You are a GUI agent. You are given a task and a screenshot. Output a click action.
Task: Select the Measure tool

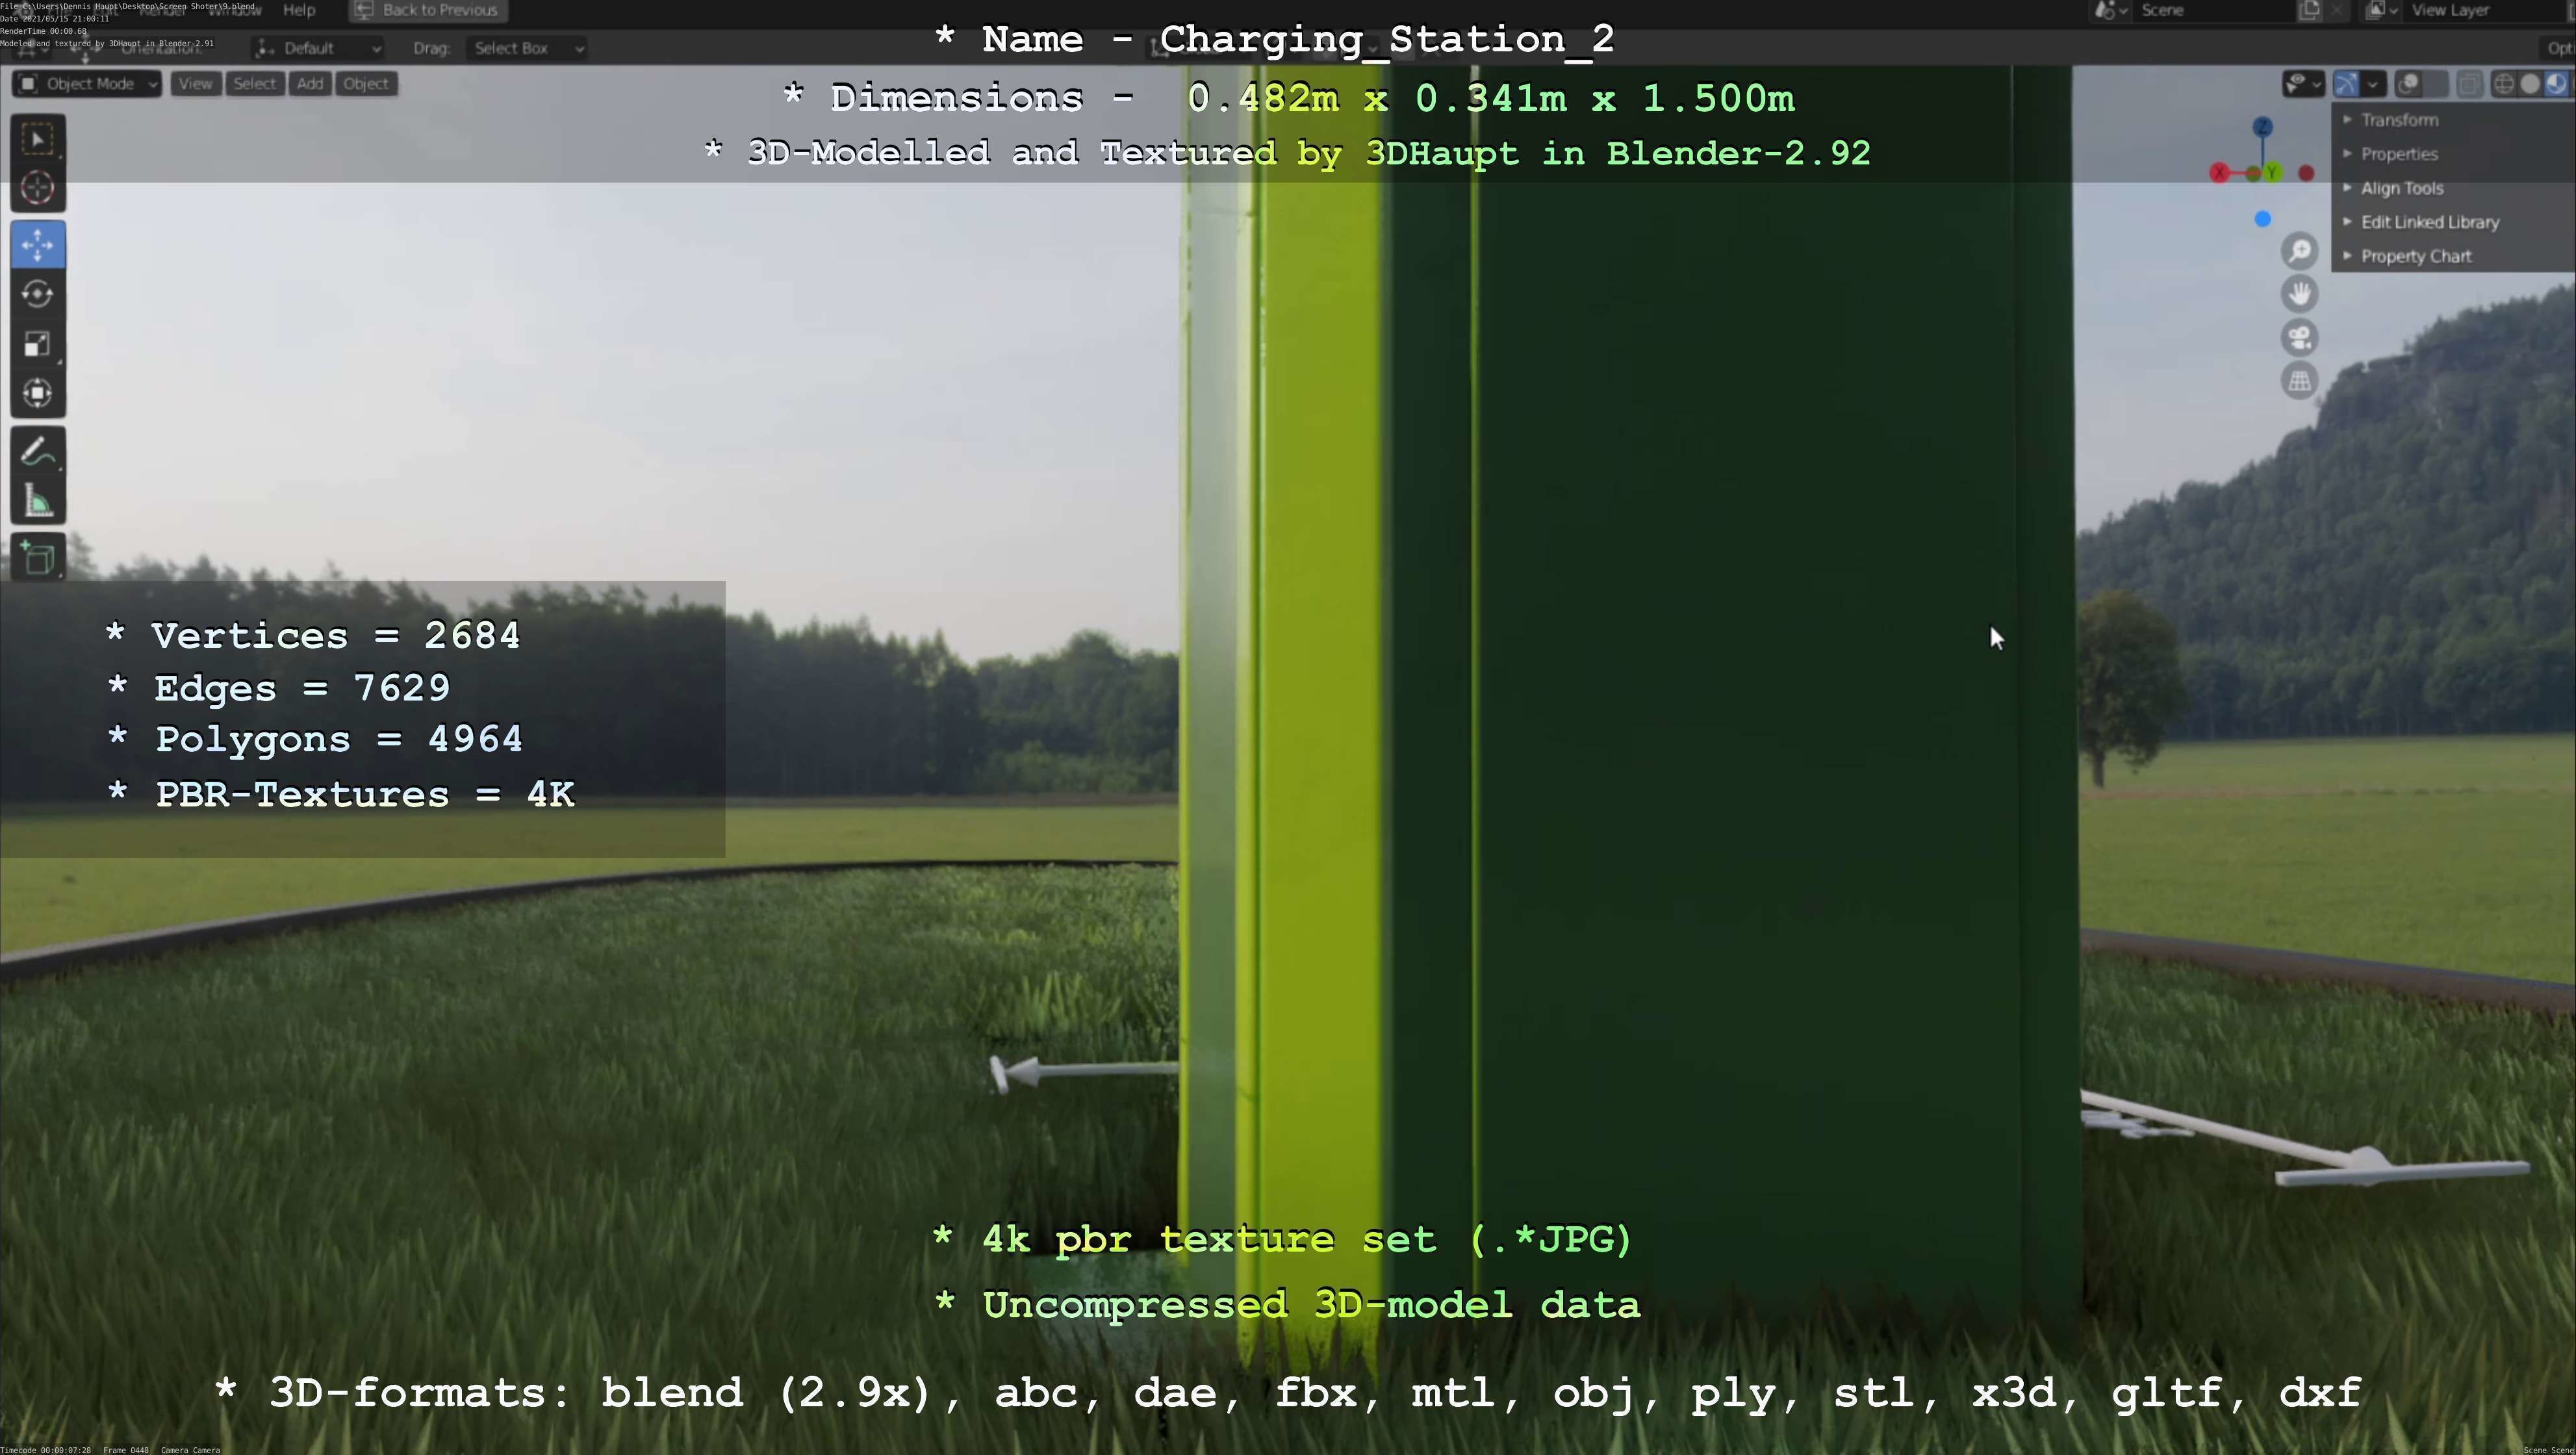coord(38,502)
